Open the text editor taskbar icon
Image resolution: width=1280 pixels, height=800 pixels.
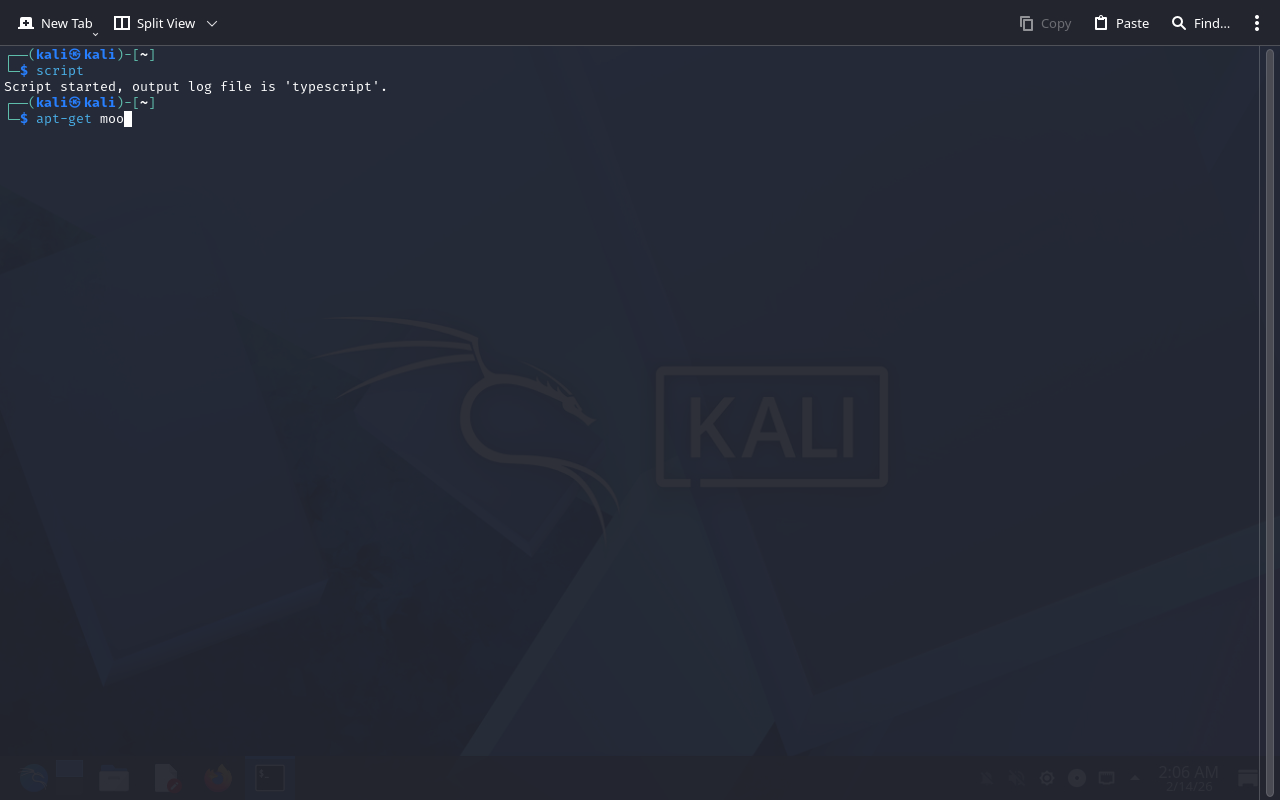point(166,778)
